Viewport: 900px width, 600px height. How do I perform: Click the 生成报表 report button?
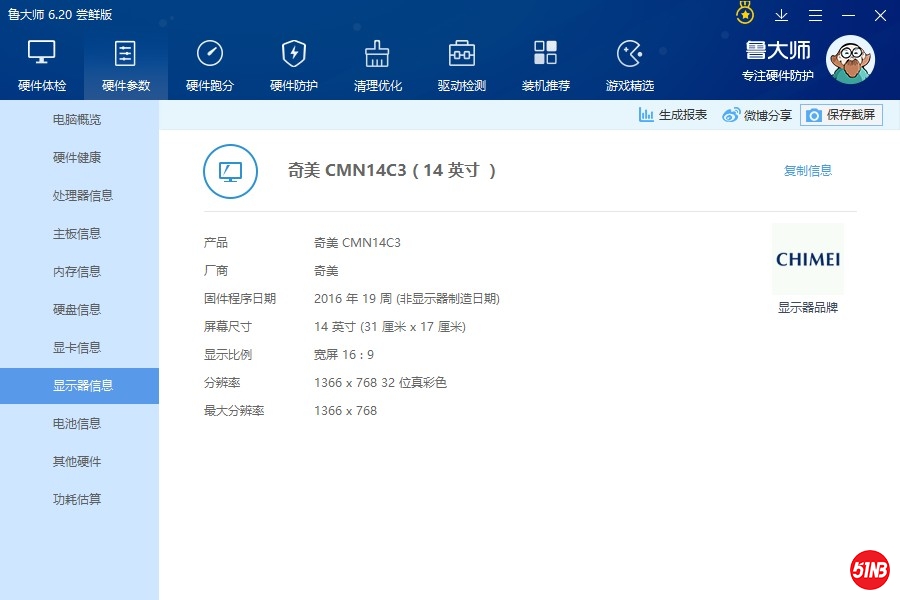click(x=673, y=115)
